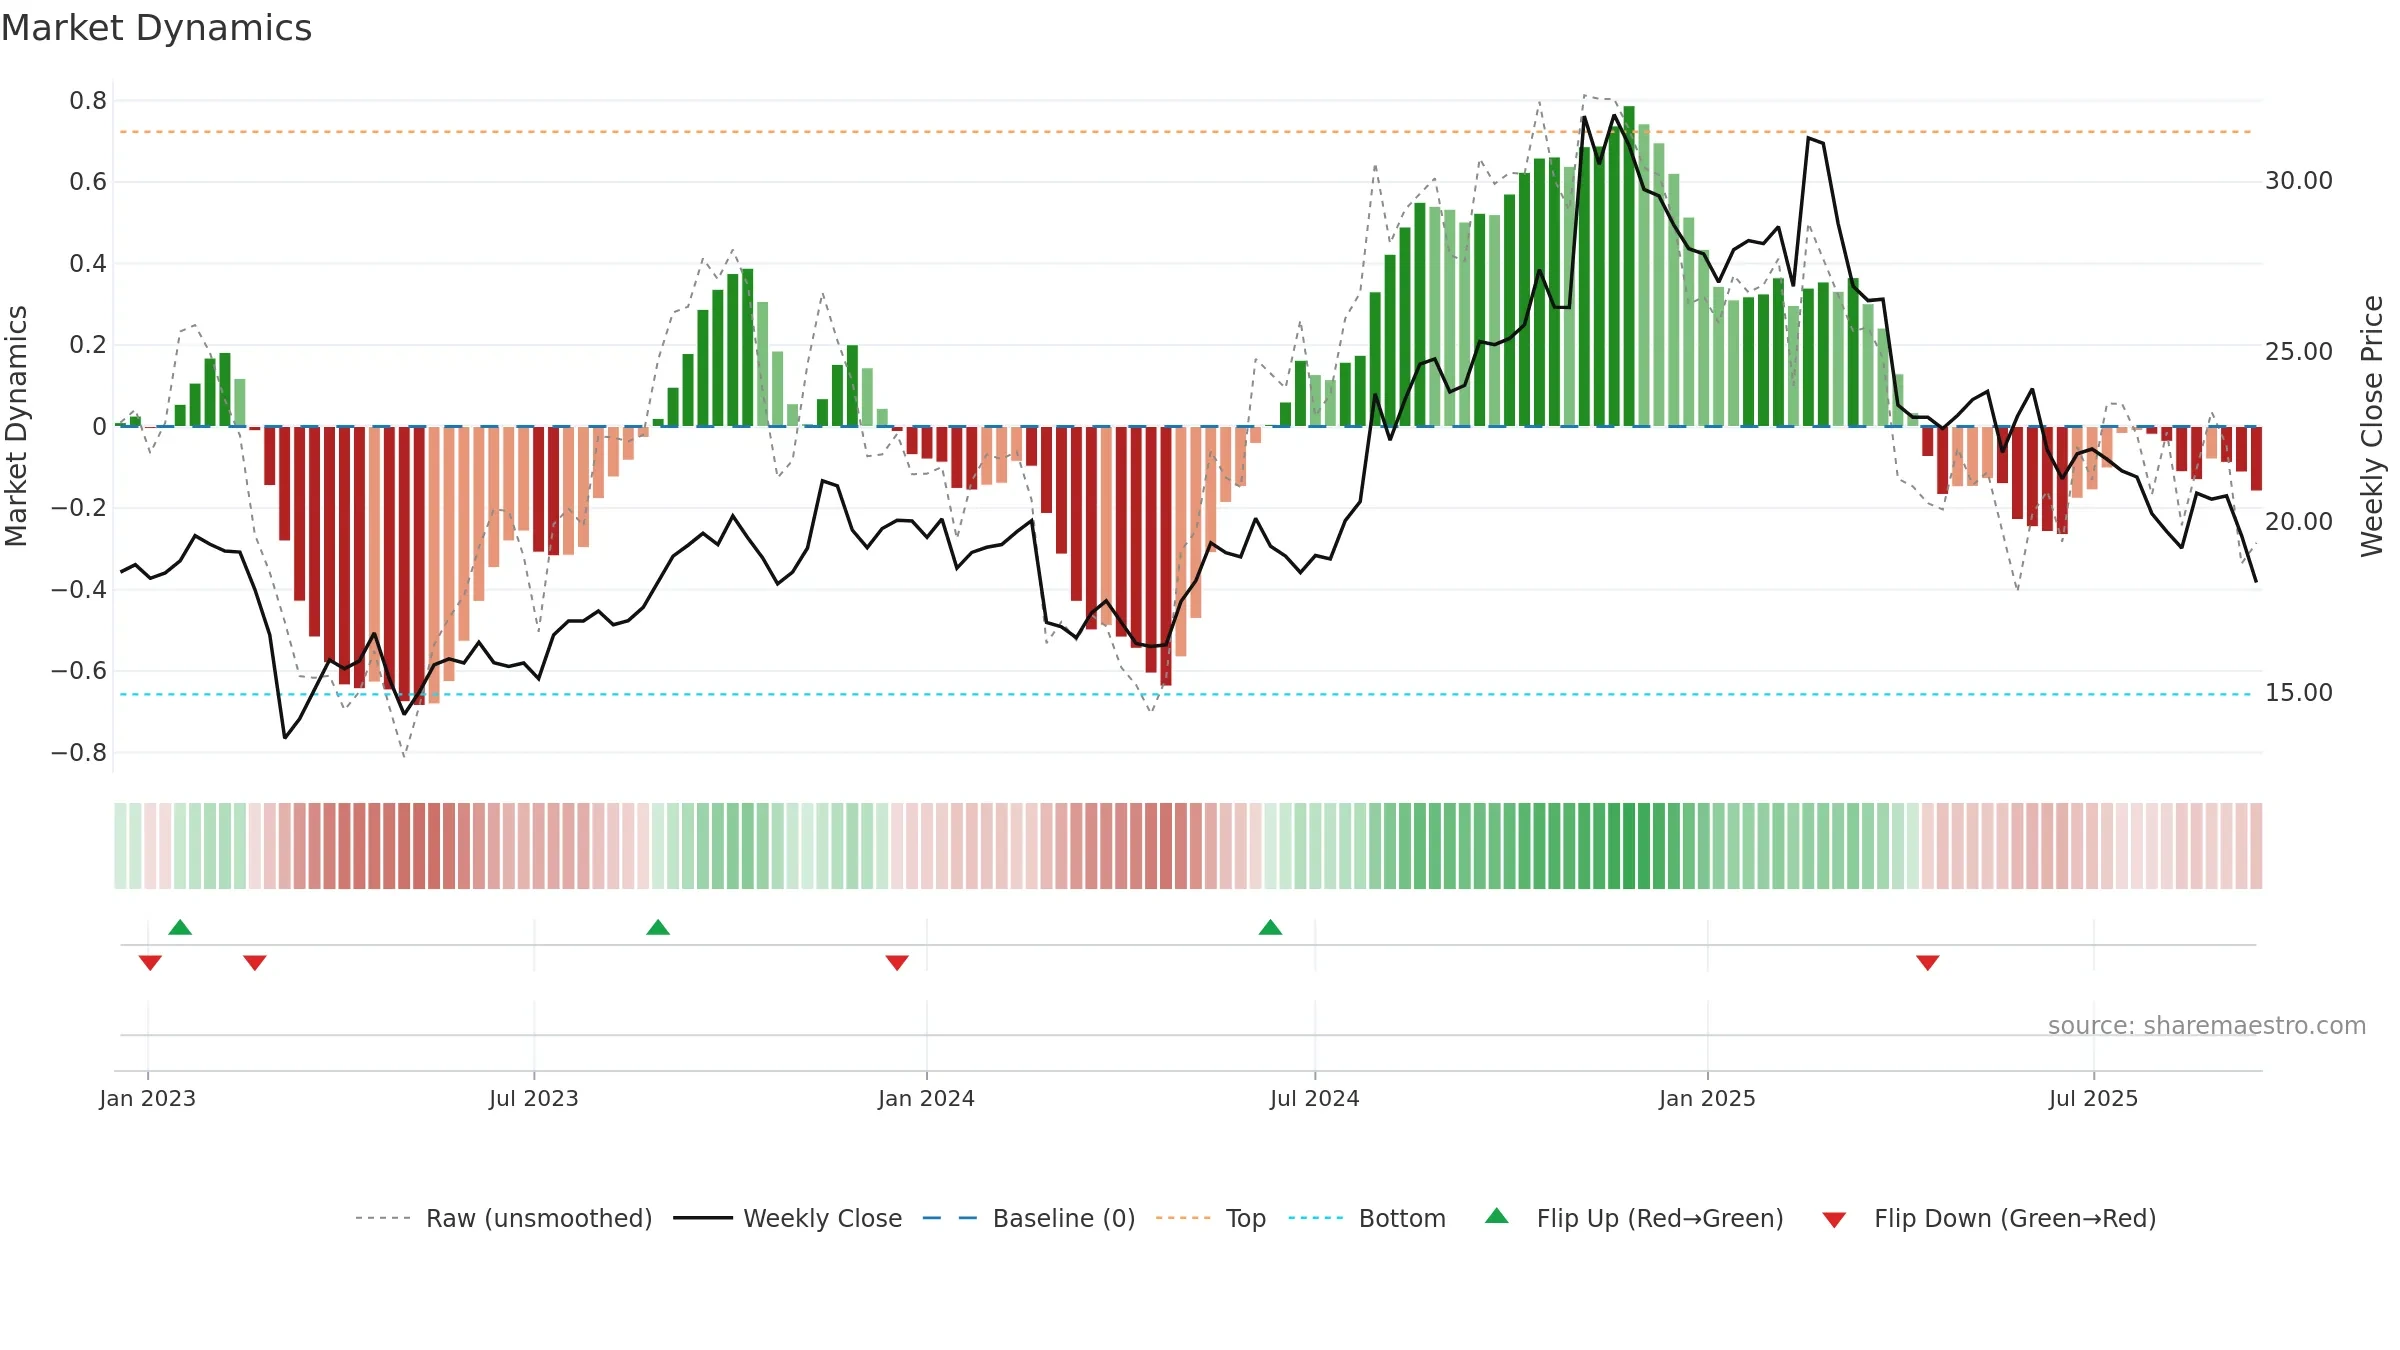Click the Jan 2024 x-axis label
2400x1350 pixels.
[927, 1098]
